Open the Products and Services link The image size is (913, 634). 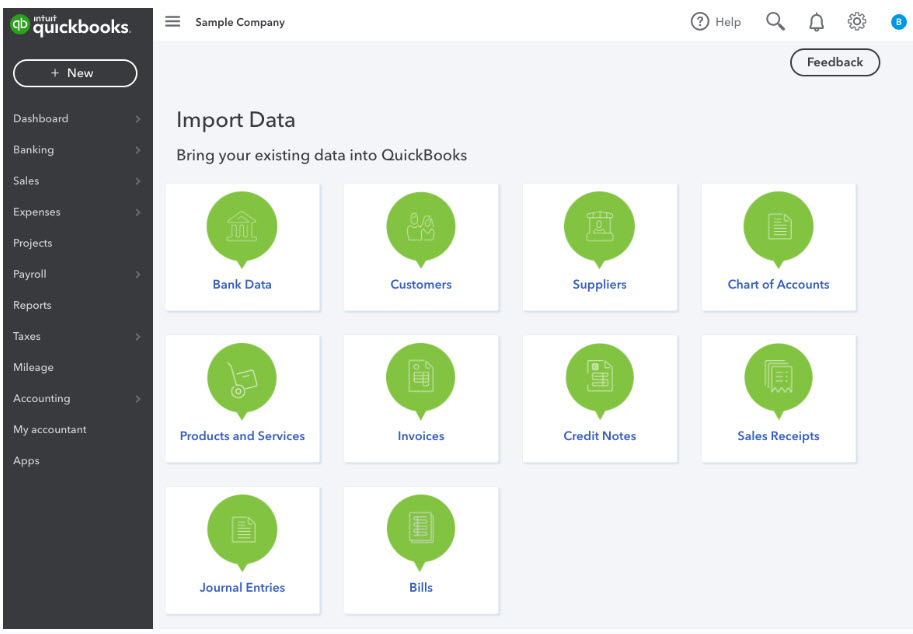(242, 436)
